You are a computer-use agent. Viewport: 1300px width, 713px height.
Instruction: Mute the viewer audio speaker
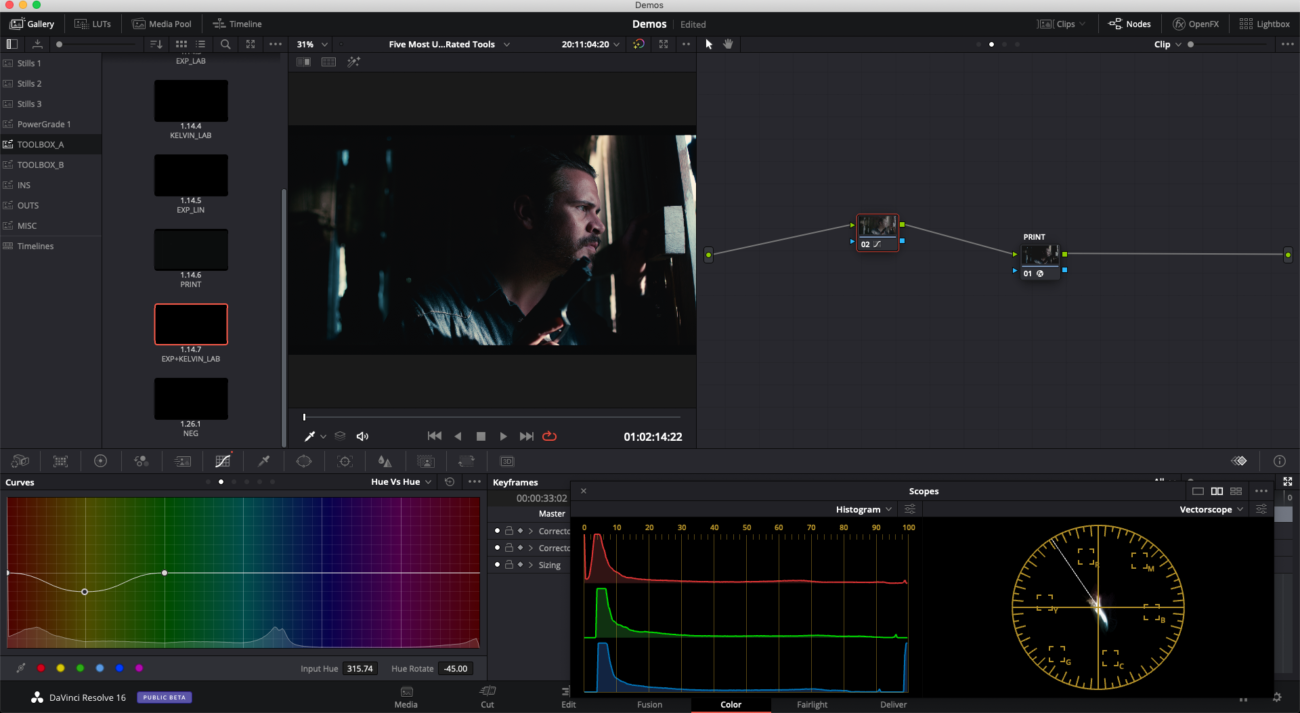(x=362, y=436)
